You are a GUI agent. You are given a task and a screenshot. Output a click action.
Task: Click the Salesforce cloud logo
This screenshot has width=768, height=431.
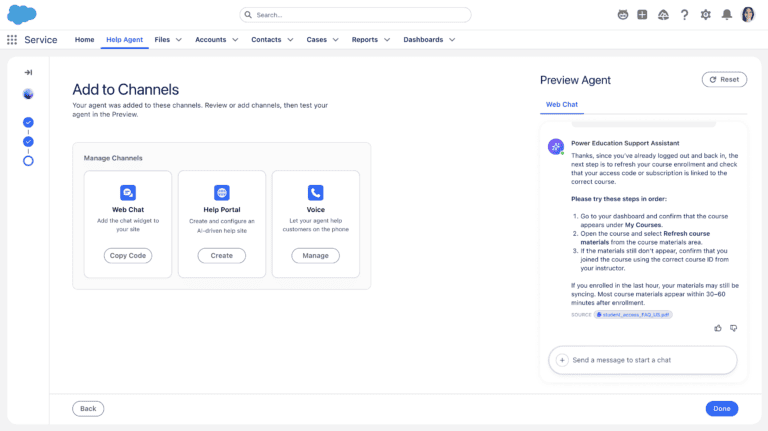[x=22, y=15]
